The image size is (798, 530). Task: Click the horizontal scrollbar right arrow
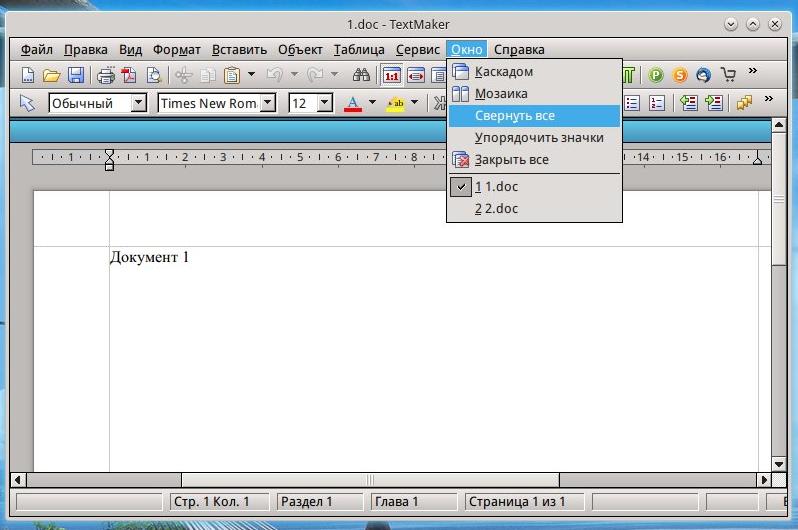coord(764,480)
